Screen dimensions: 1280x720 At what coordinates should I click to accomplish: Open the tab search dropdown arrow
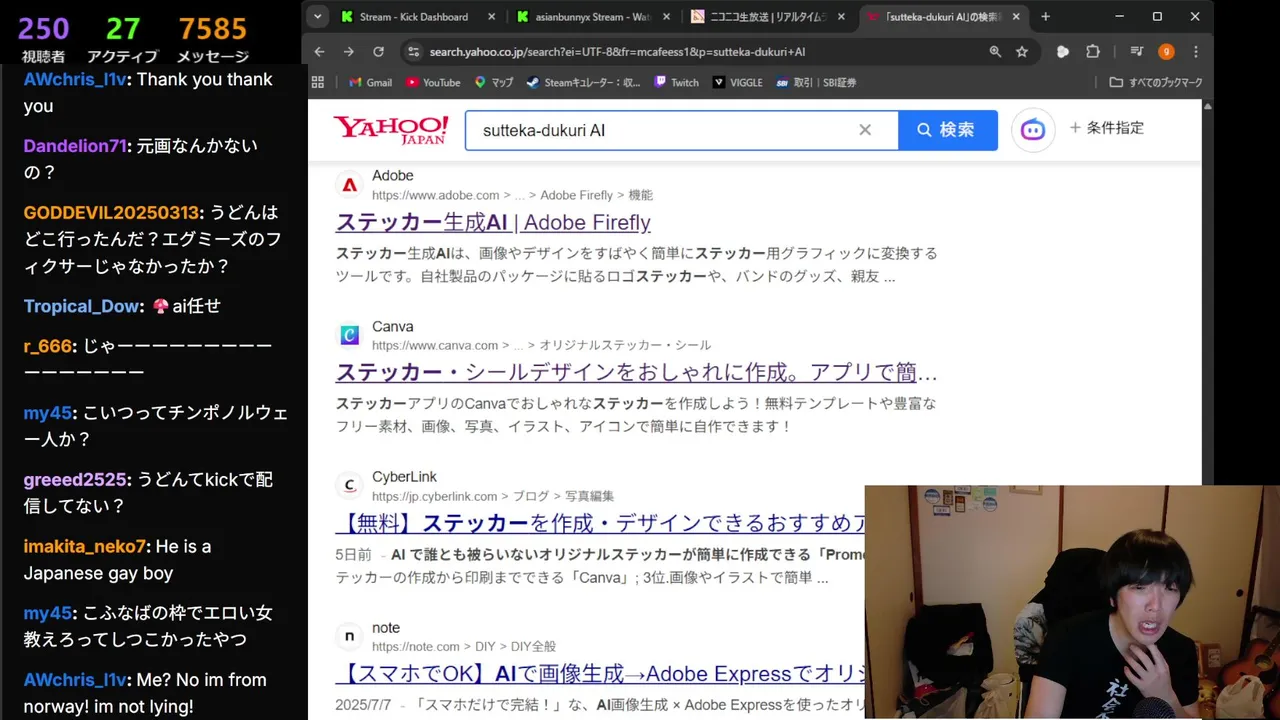[x=318, y=16]
